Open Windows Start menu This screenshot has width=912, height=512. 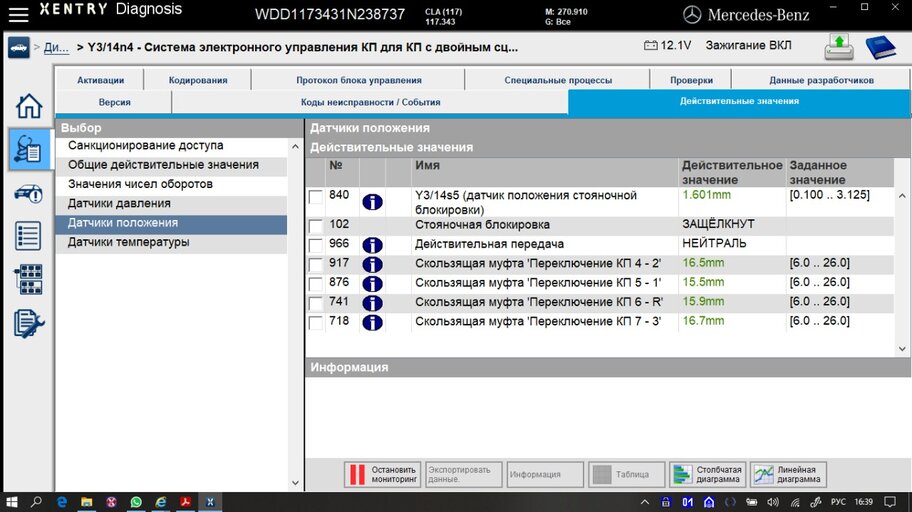pyautogui.click(x=11, y=502)
